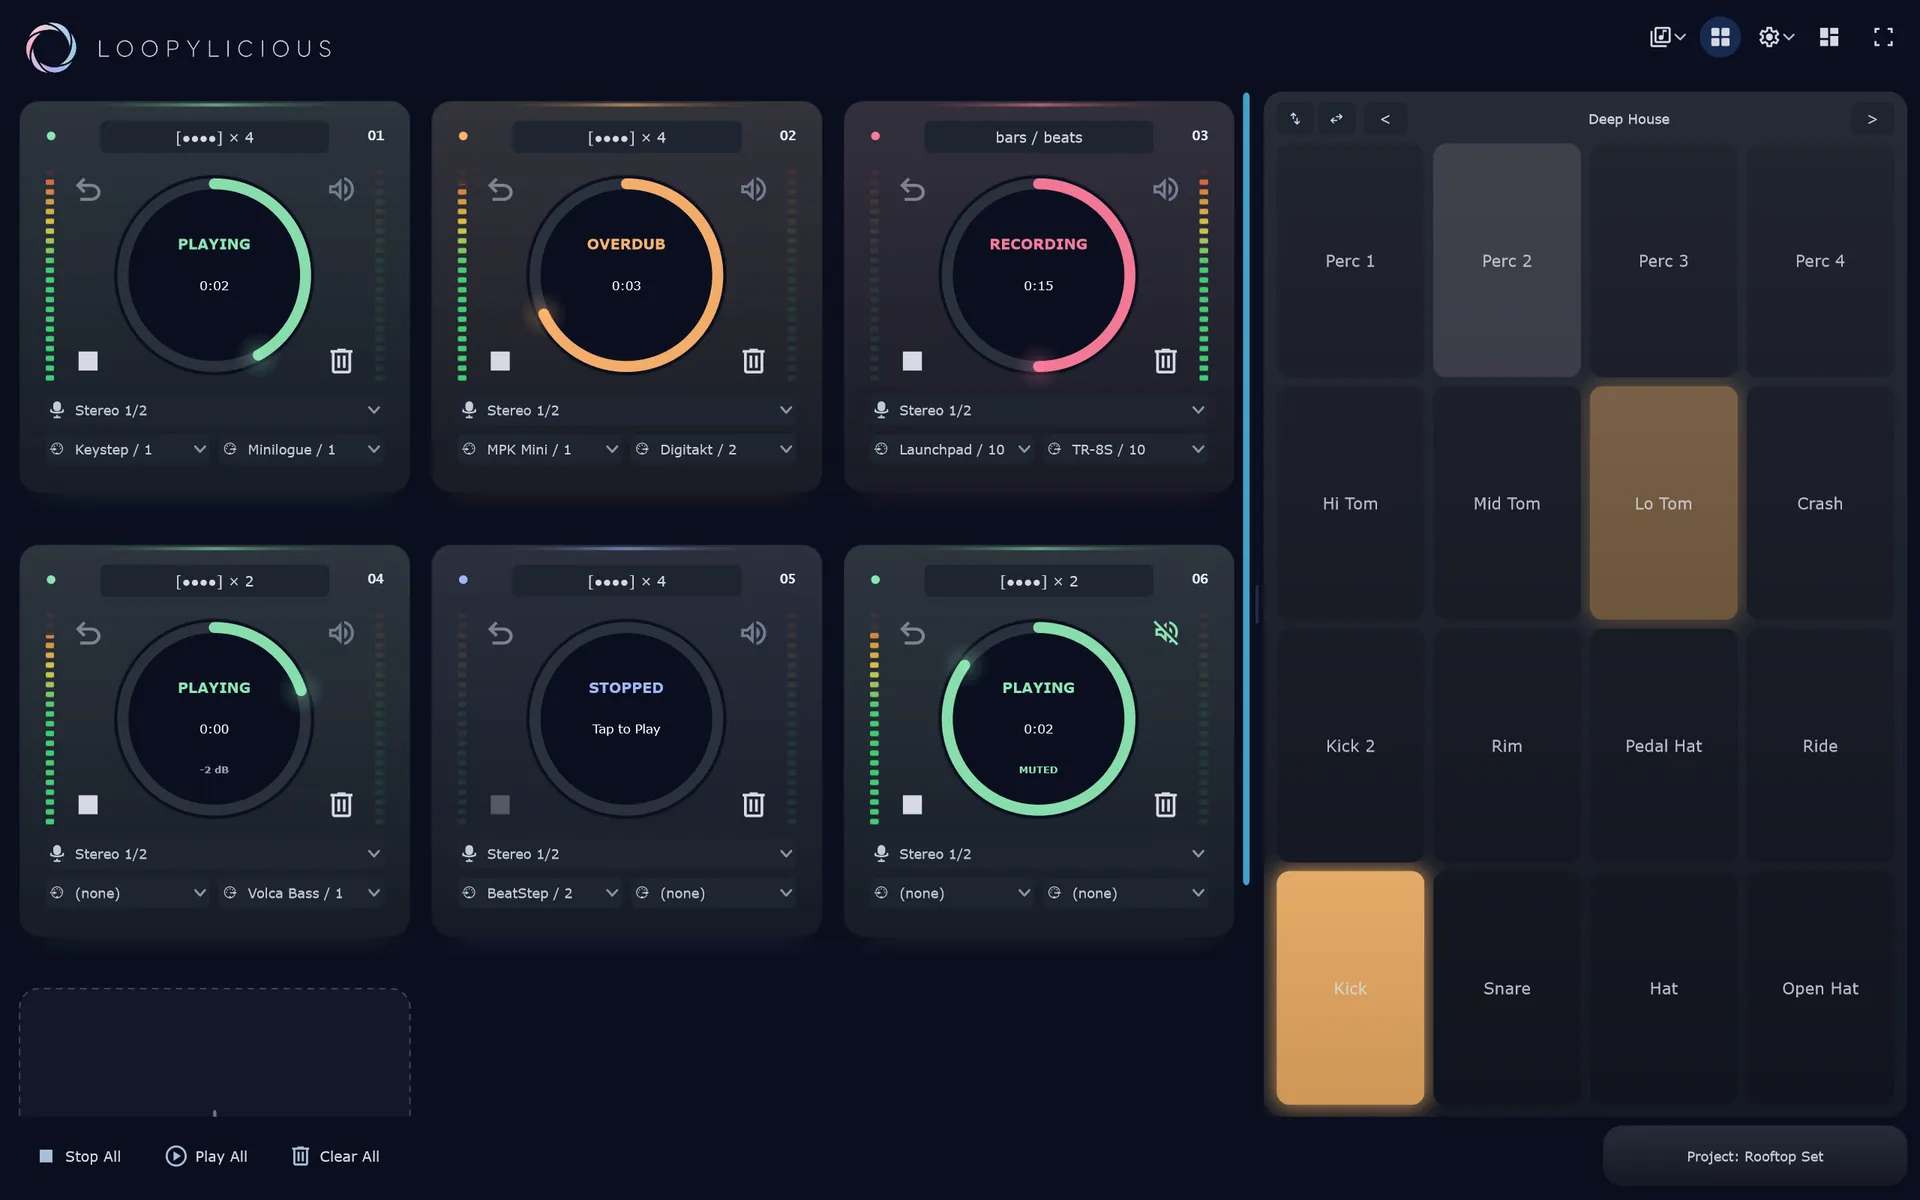Image resolution: width=1920 pixels, height=1200 pixels.
Task: Delete loop 06 trash icon
Action: pyautogui.click(x=1165, y=805)
